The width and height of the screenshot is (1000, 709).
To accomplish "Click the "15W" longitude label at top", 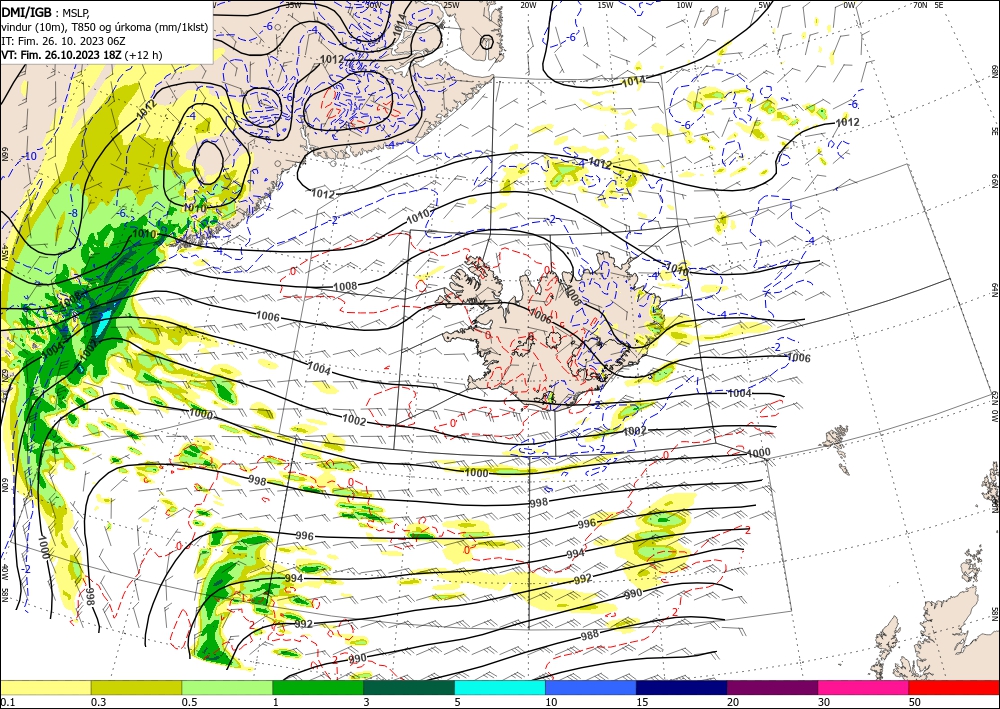I will (x=605, y=5).
